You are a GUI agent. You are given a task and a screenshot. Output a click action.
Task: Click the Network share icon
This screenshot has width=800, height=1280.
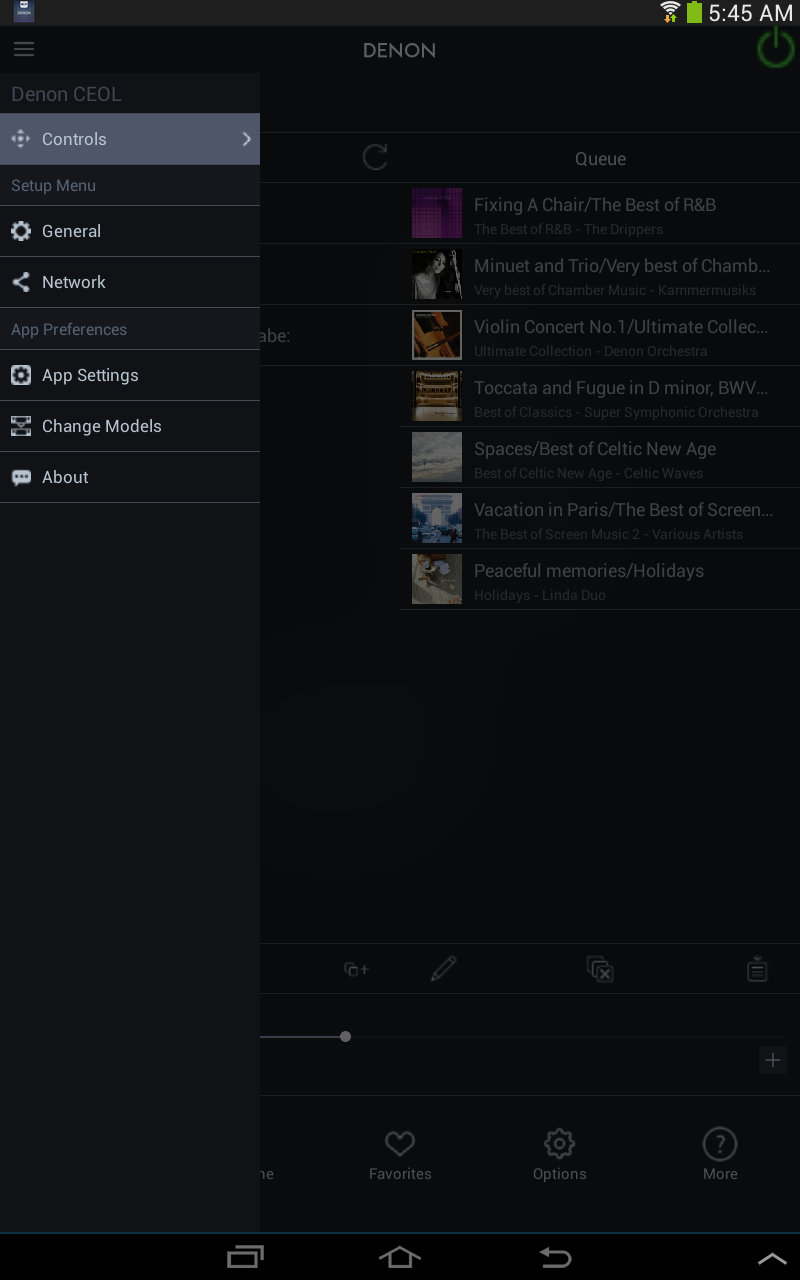tap(21, 282)
